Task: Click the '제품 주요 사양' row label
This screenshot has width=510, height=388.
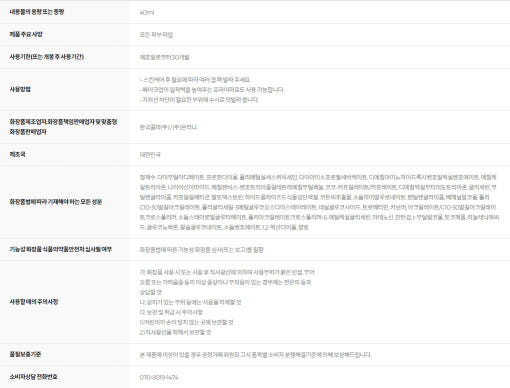Action: 26,34
